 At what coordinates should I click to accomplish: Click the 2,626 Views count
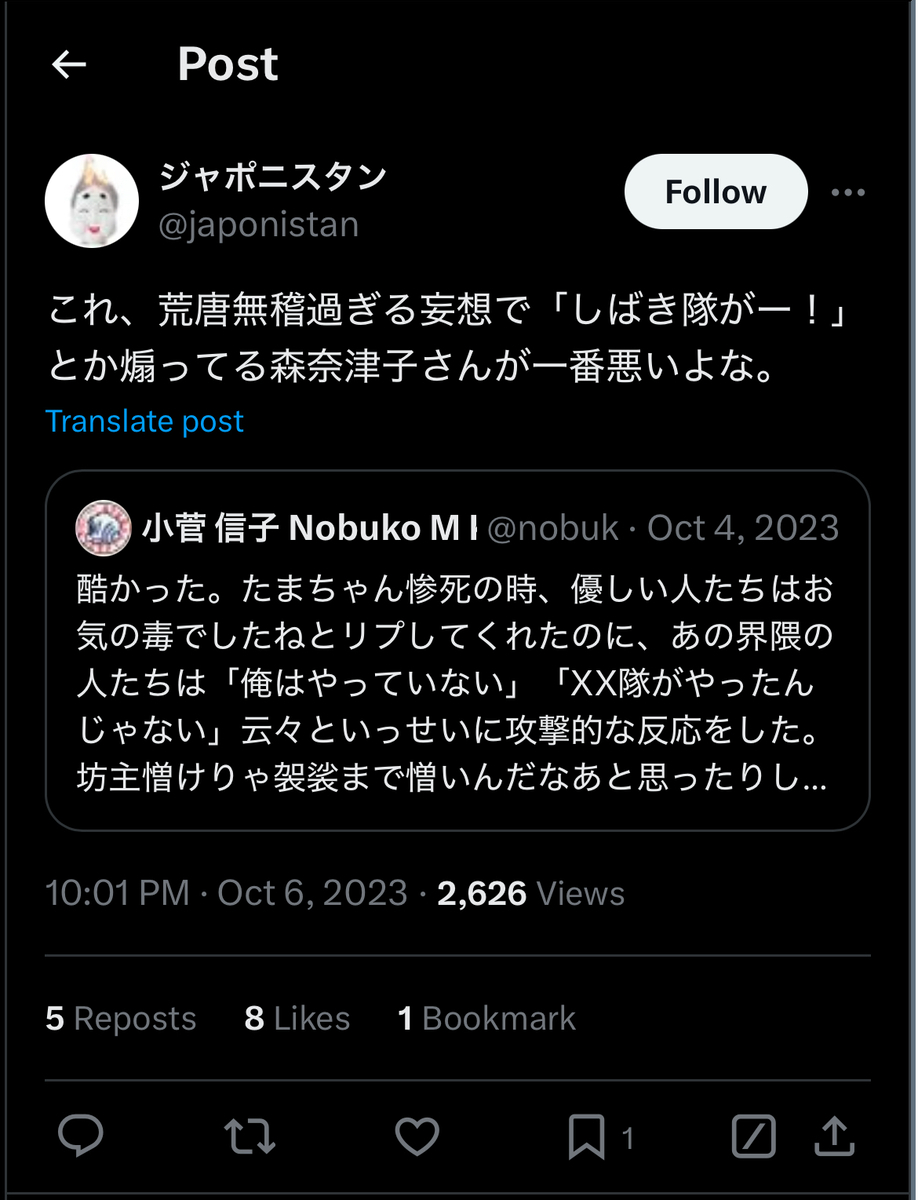[531, 893]
